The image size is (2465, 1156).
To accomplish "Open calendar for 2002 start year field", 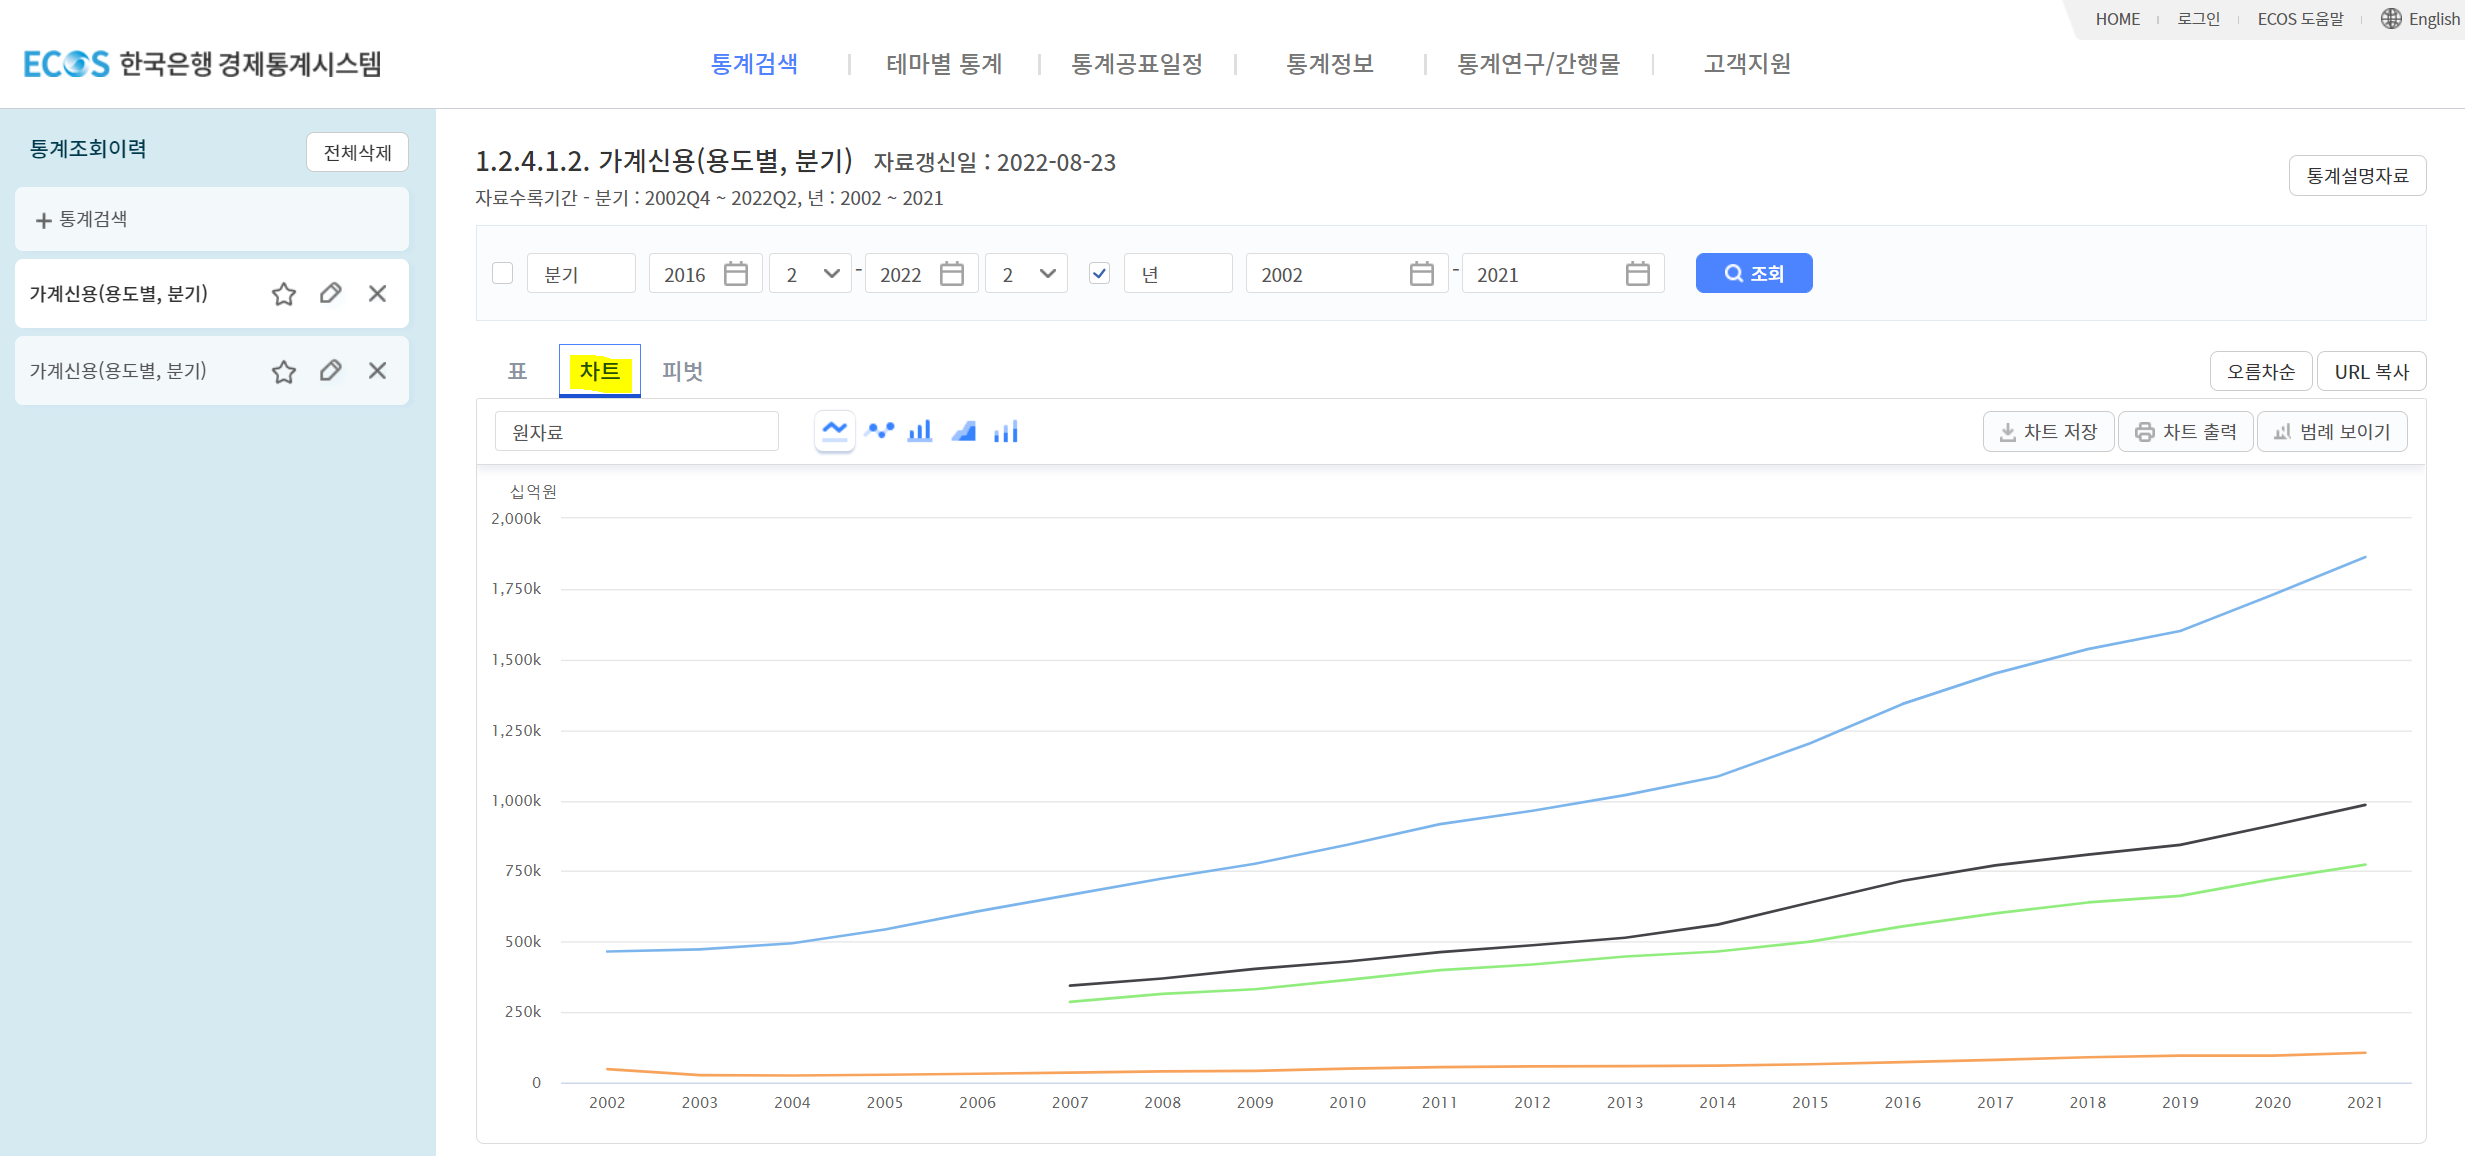I will [x=1421, y=274].
